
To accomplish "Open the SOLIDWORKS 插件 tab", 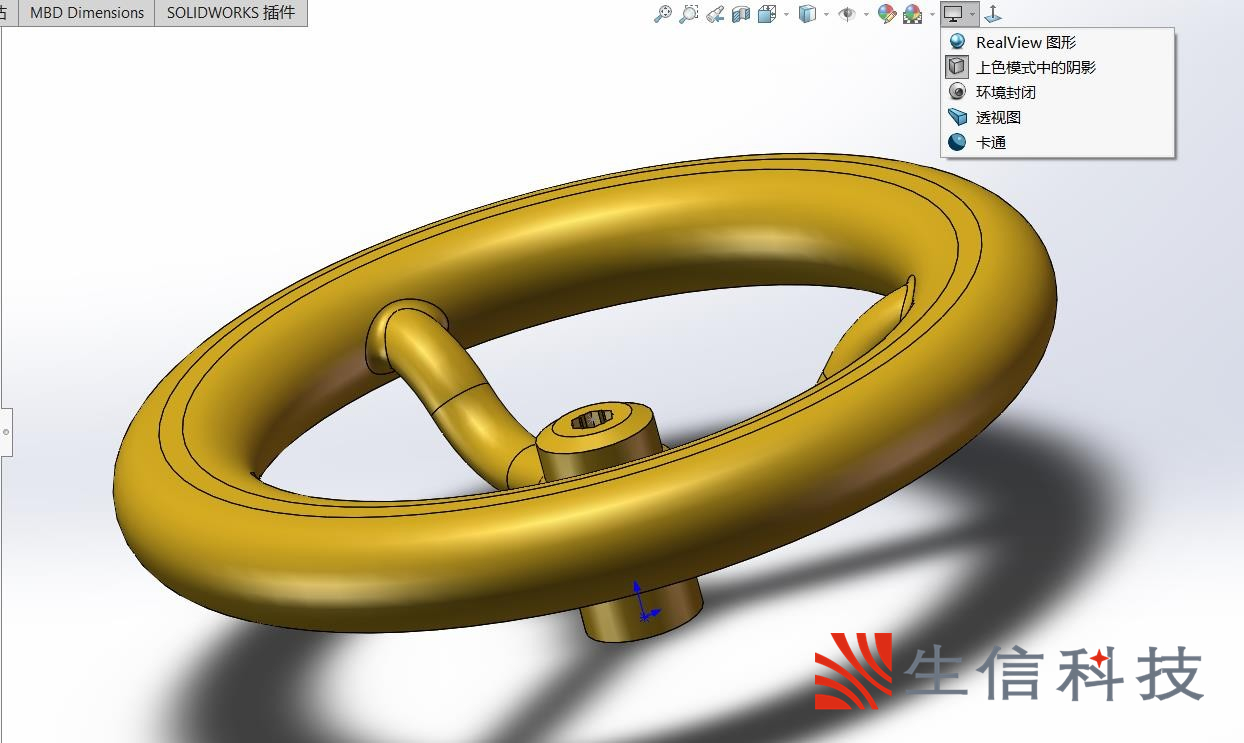I will [230, 13].
